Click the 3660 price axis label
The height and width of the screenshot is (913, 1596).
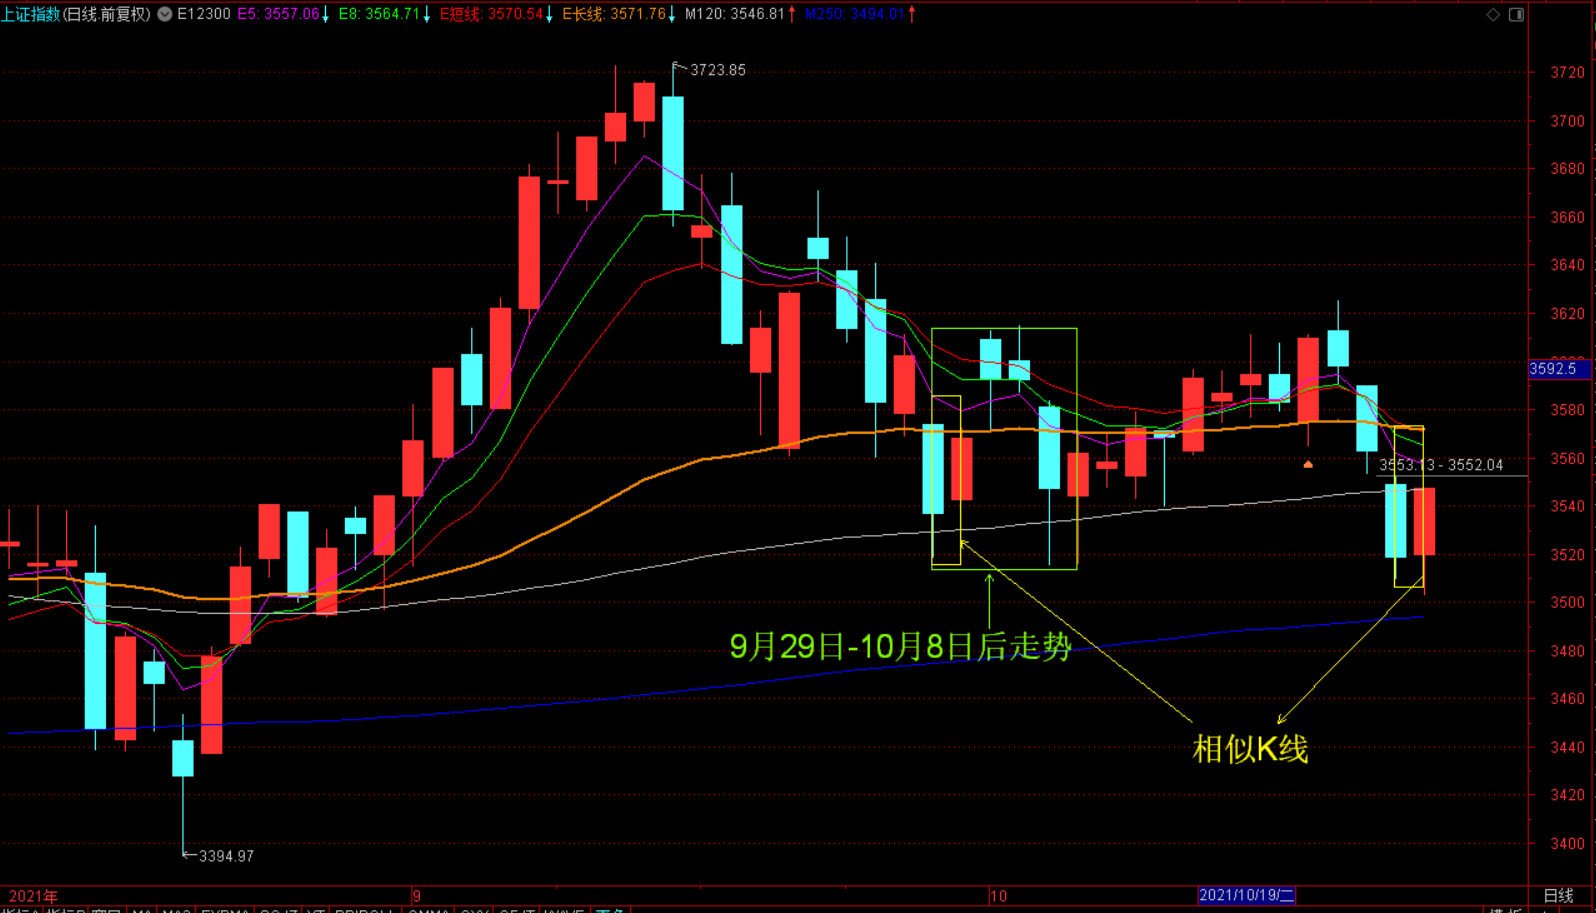1567,217
